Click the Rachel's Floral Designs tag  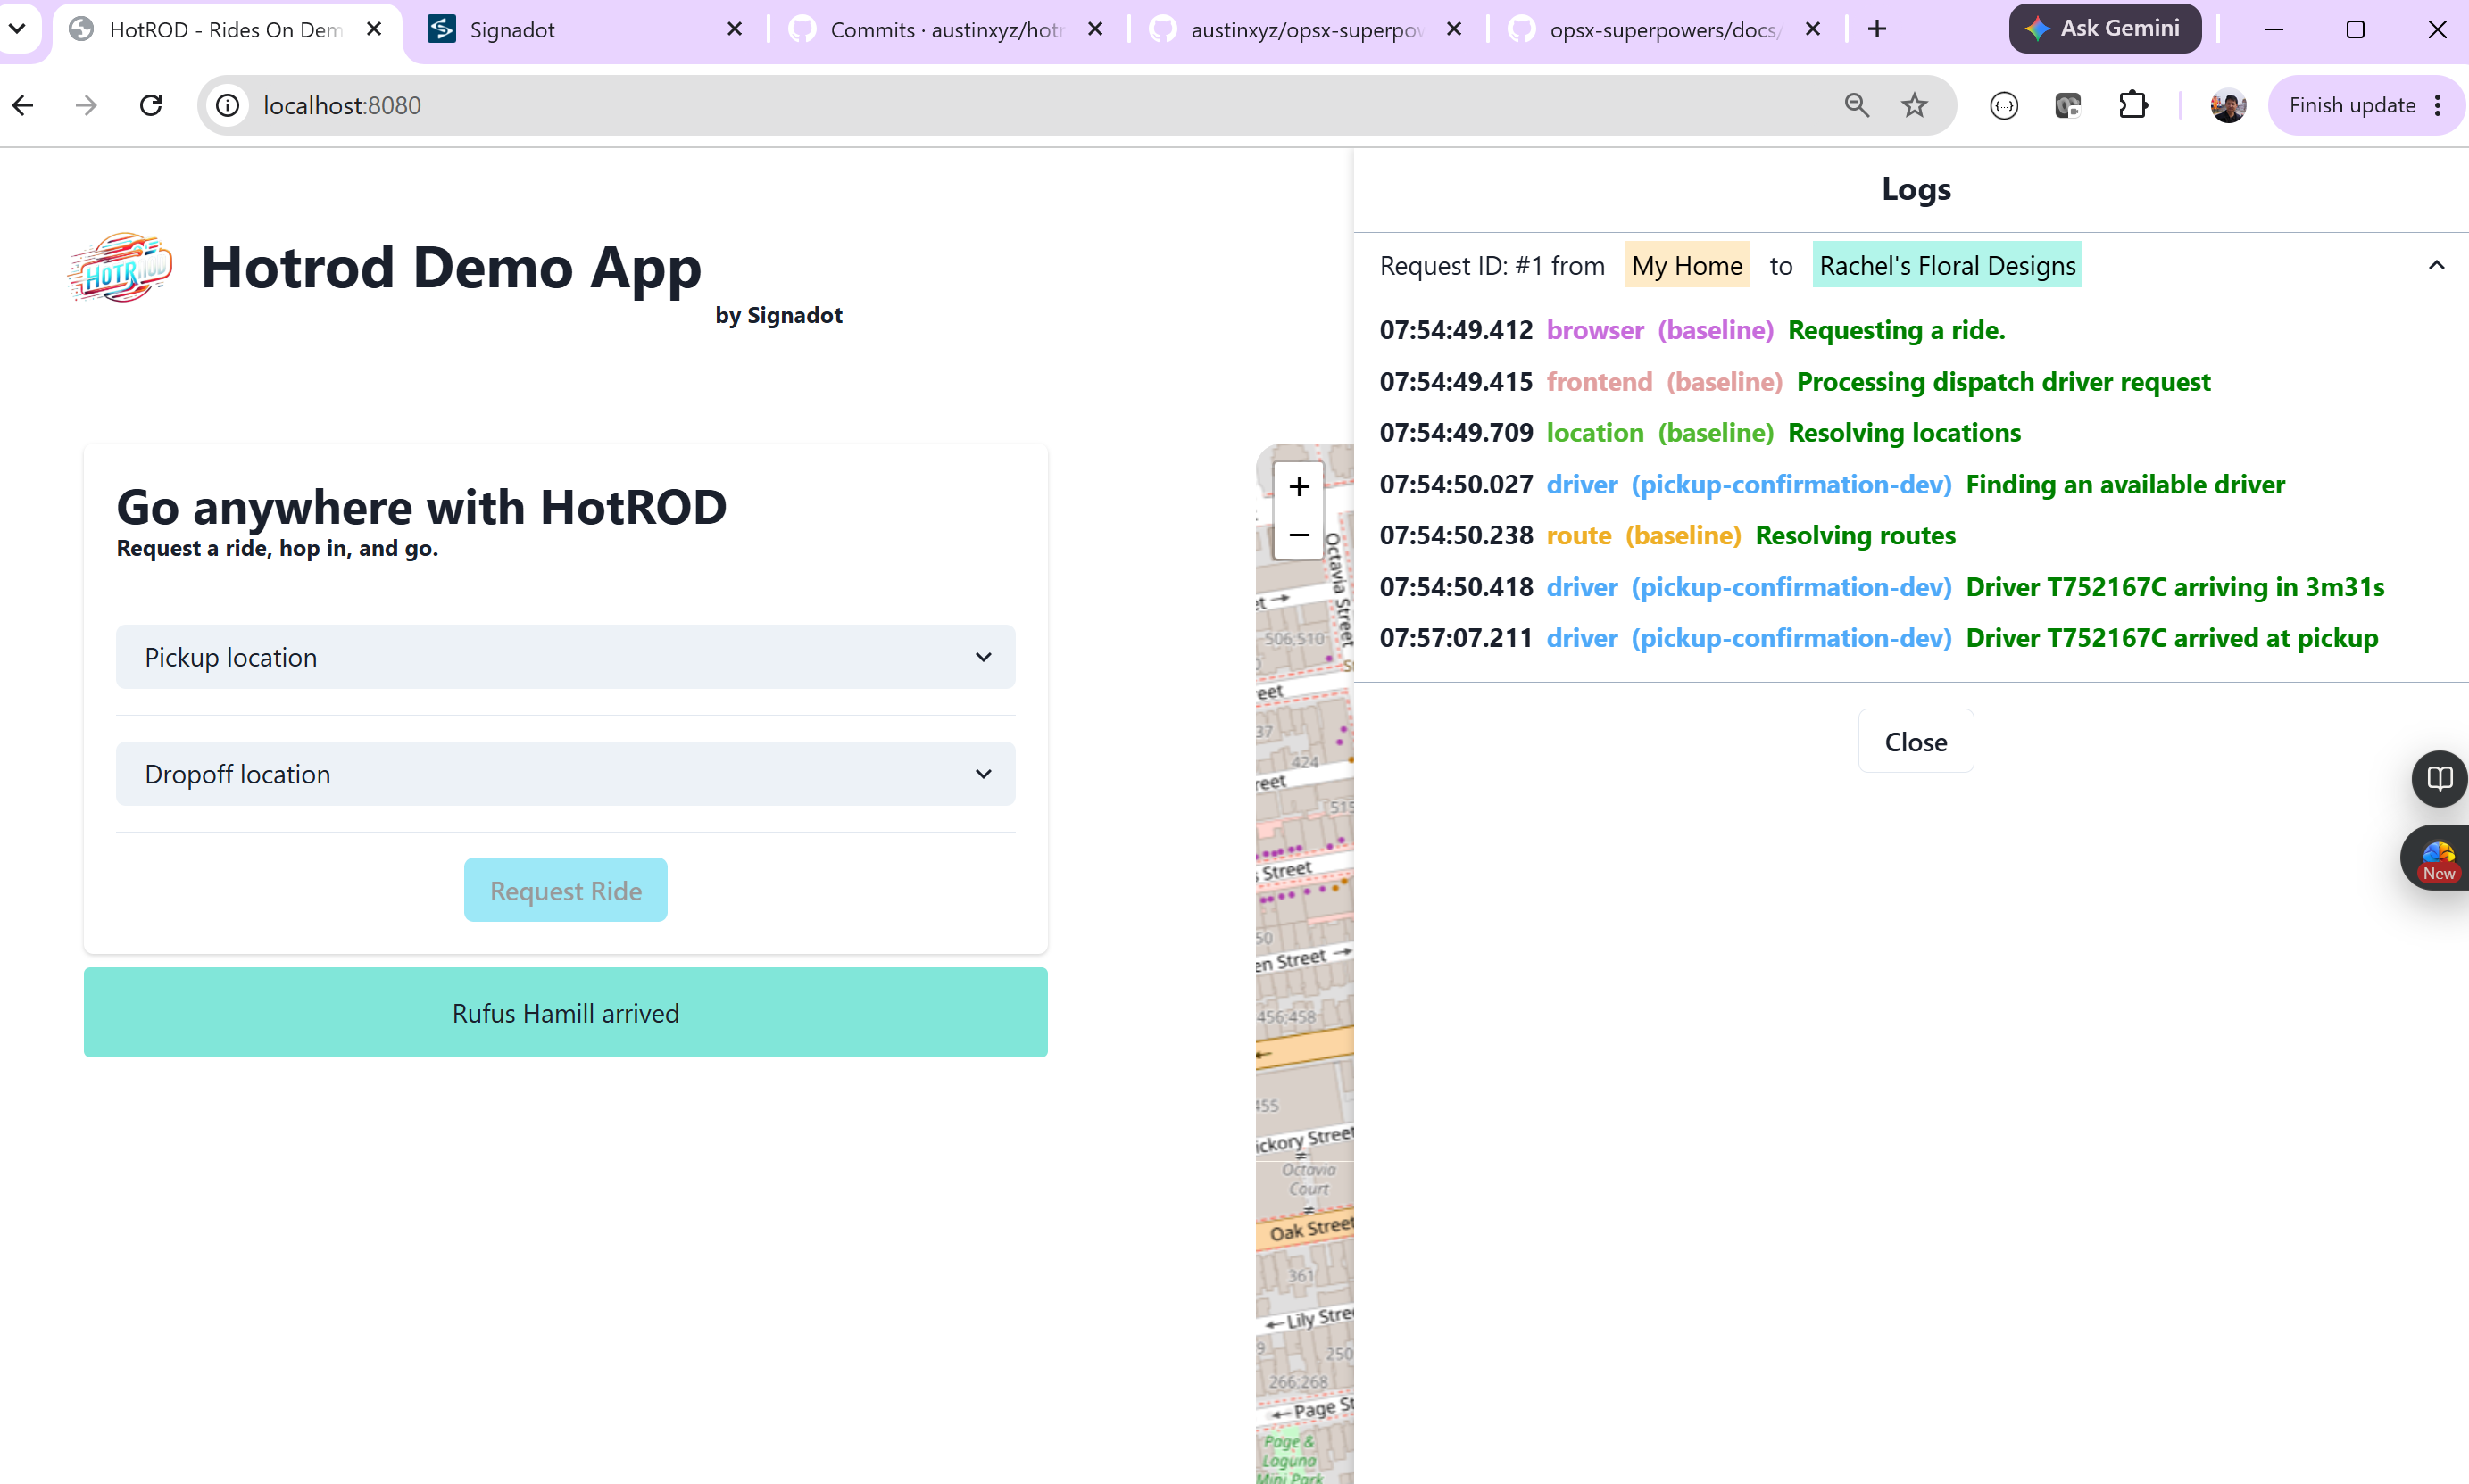tap(1947, 265)
